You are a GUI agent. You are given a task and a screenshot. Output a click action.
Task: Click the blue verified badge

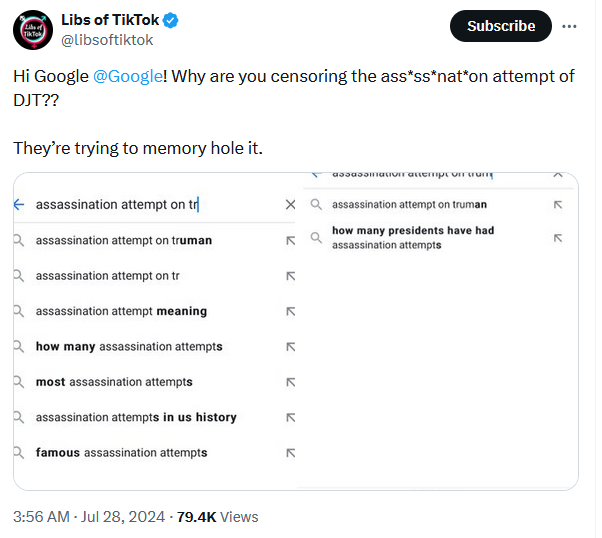170,20
